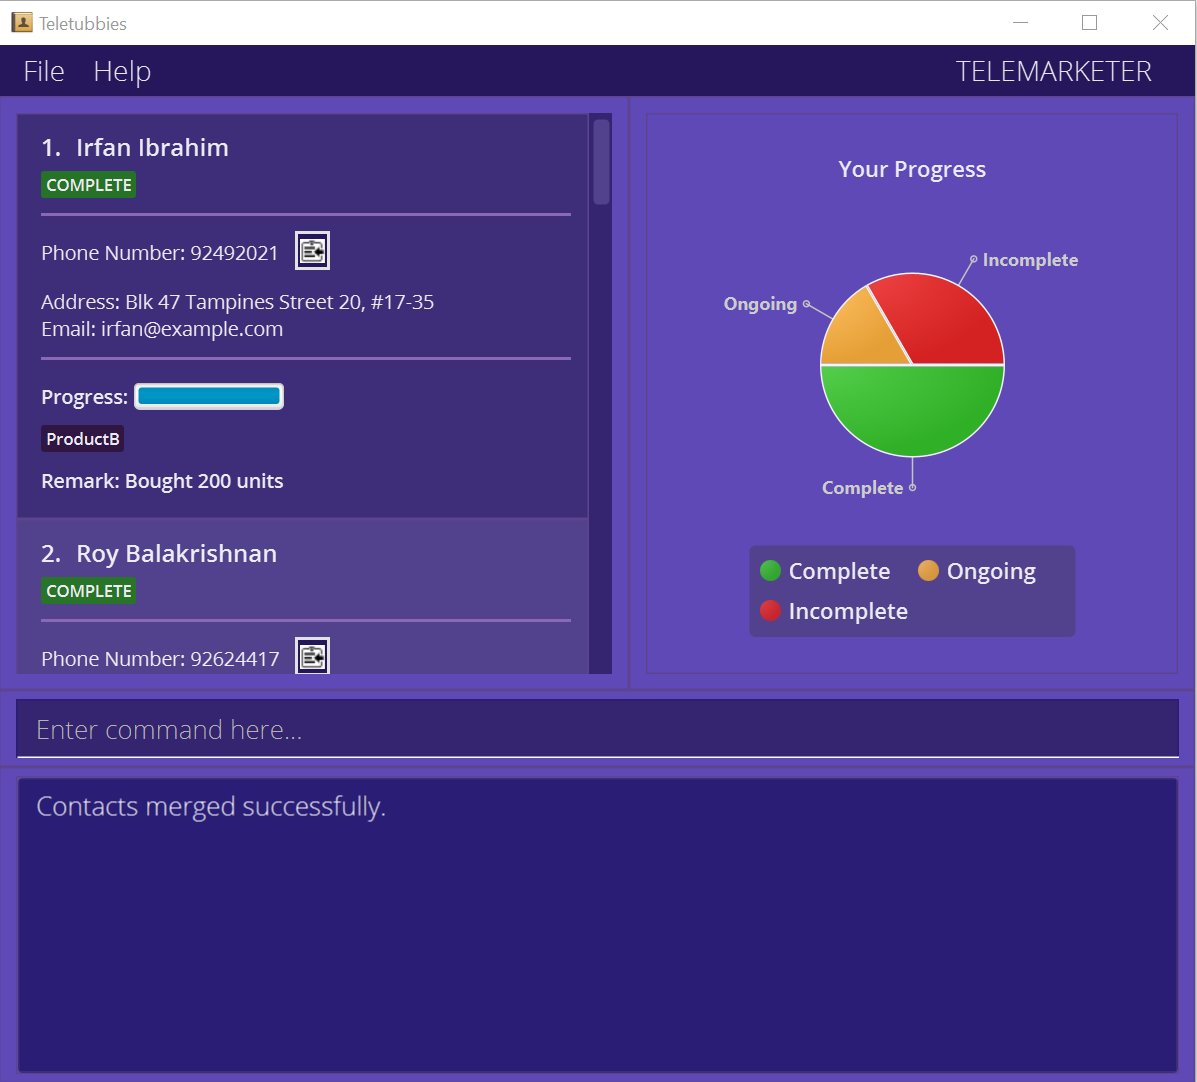Click the green Complete legend dot
This screenshot has height=1082, width=1197.
(x=770, y=571)
